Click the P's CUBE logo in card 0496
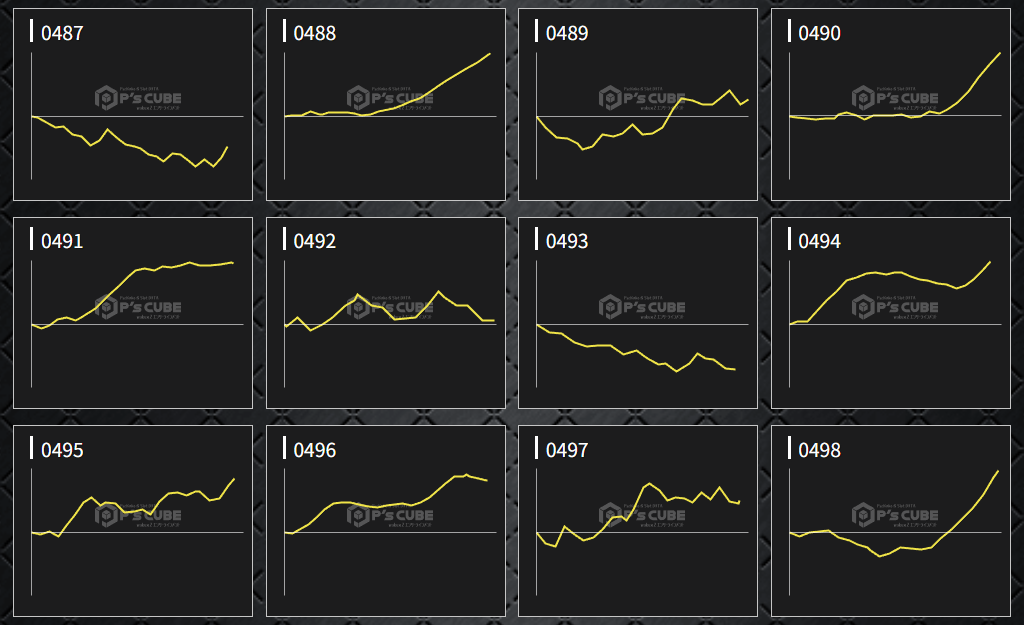This screenshot has width=1024, height=625. coord(390,516)
